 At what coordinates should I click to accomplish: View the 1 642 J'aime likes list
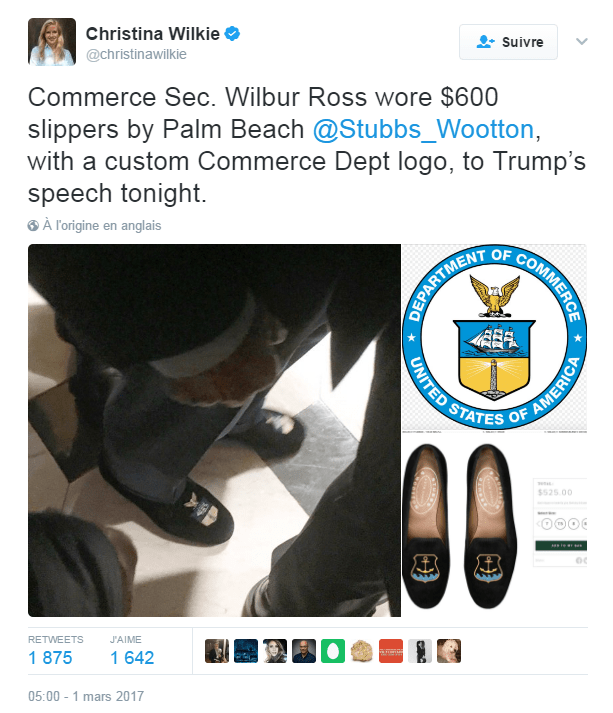click(132, 657)
